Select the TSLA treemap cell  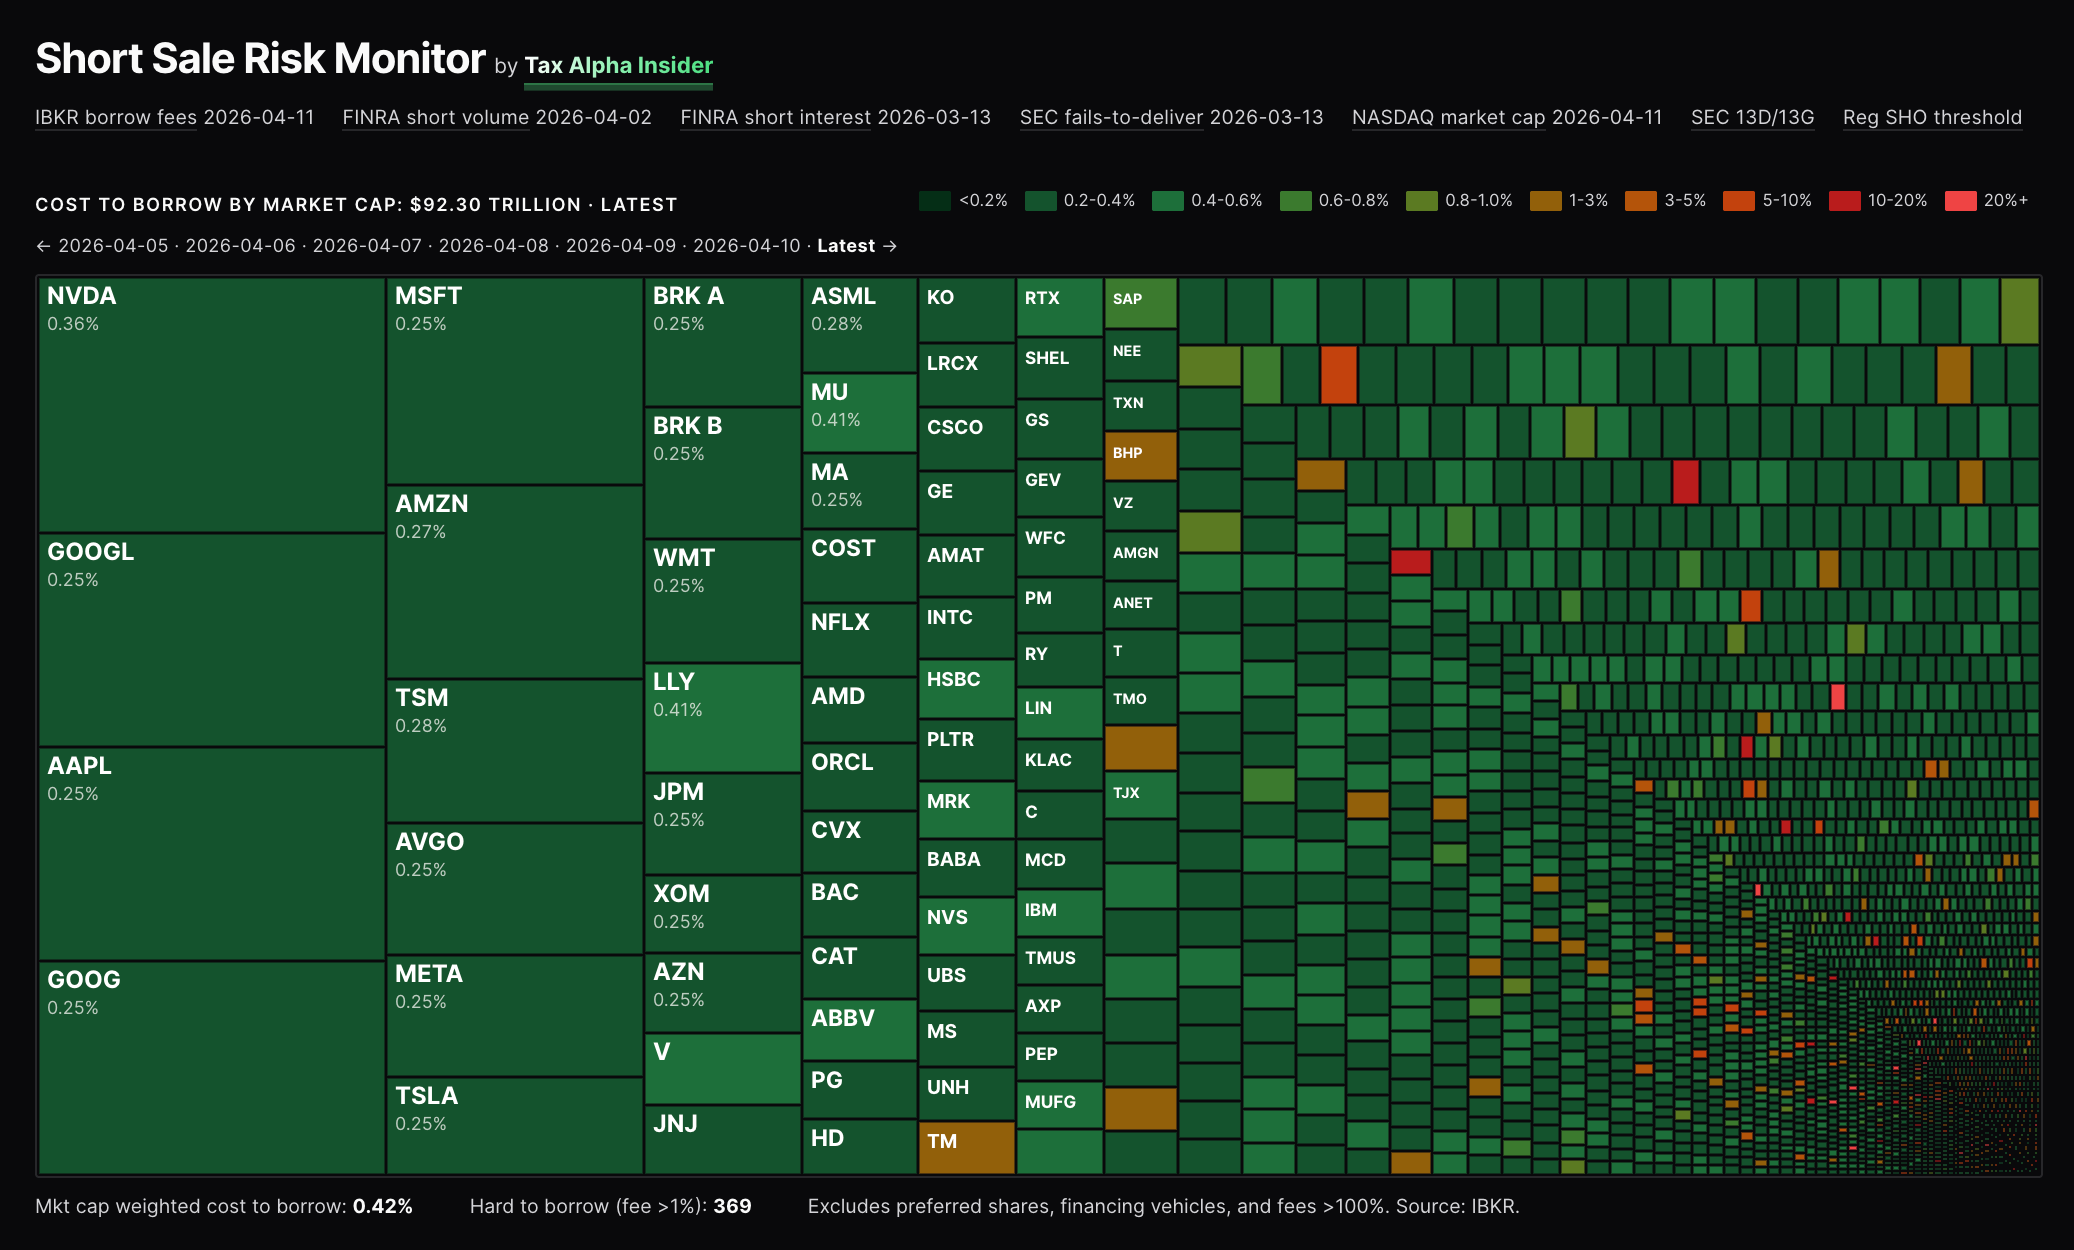point(514,1125)
